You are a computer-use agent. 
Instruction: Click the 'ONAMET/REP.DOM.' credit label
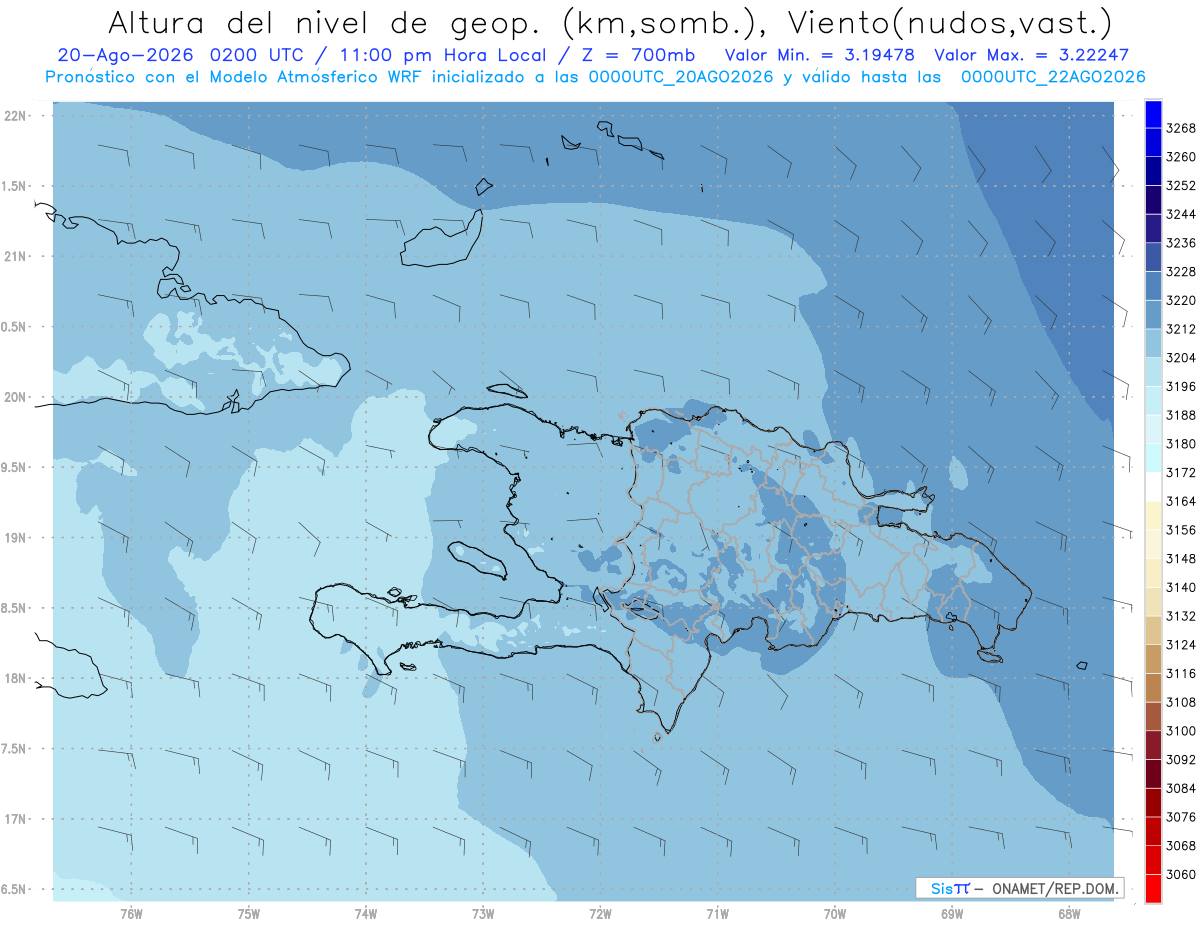click(x=1057, y=888)
